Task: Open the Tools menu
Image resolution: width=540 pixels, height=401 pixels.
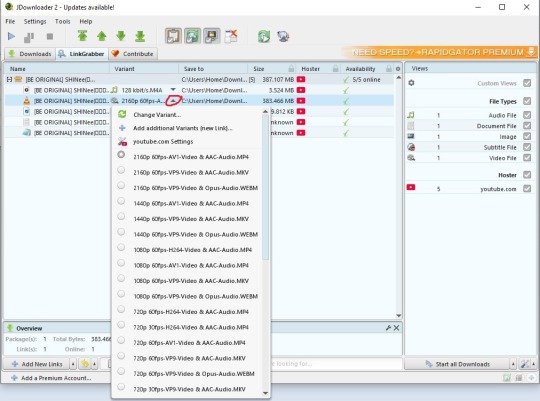Action: click(62, 21)
